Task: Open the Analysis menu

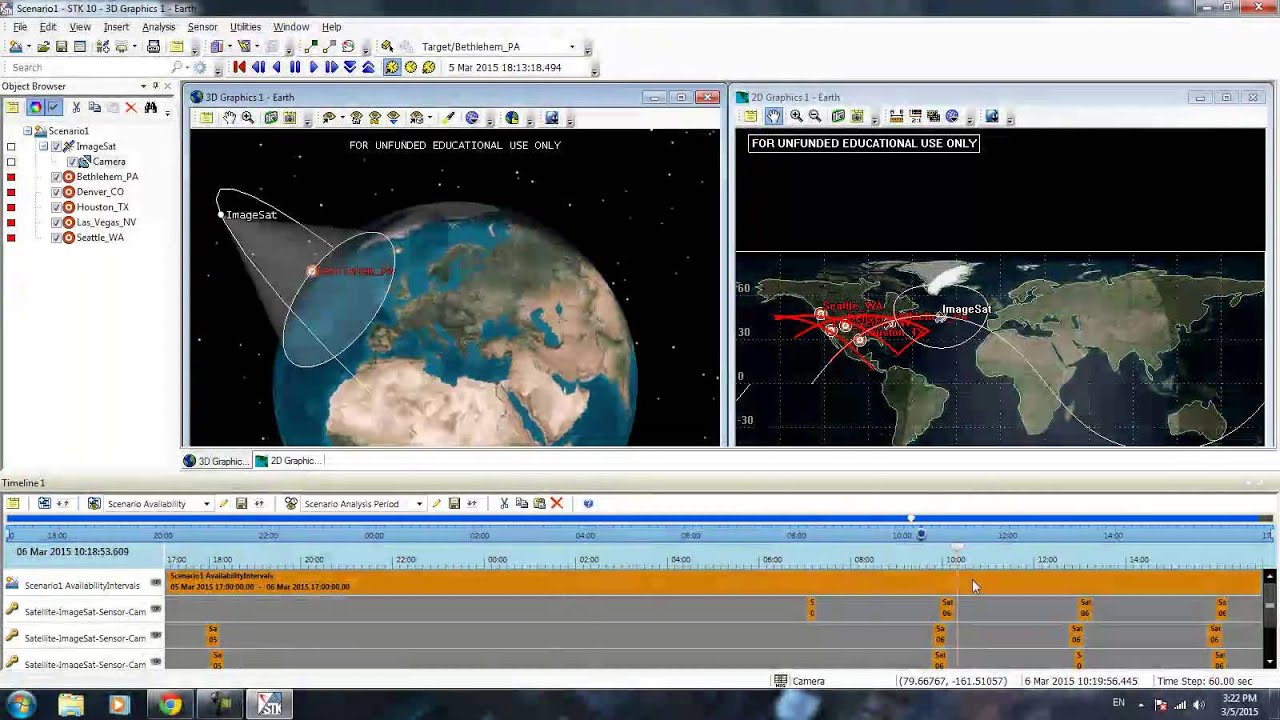Action: [158, 27]
